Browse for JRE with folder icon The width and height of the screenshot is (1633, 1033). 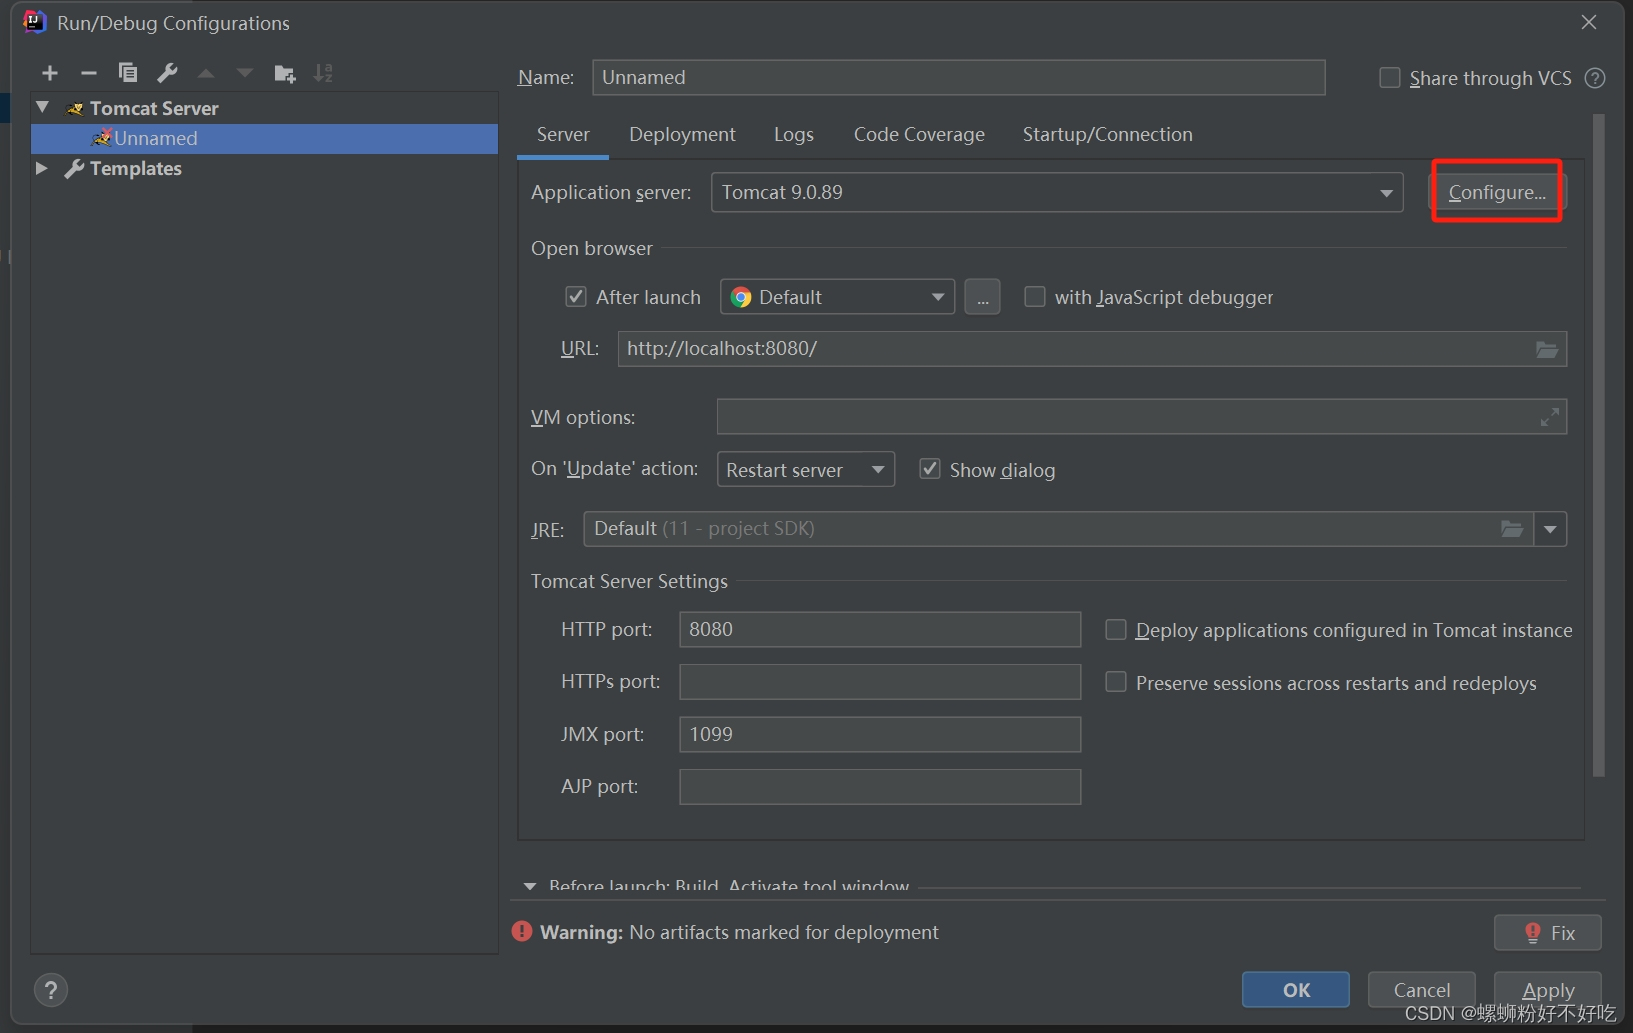pos(1511,529)
